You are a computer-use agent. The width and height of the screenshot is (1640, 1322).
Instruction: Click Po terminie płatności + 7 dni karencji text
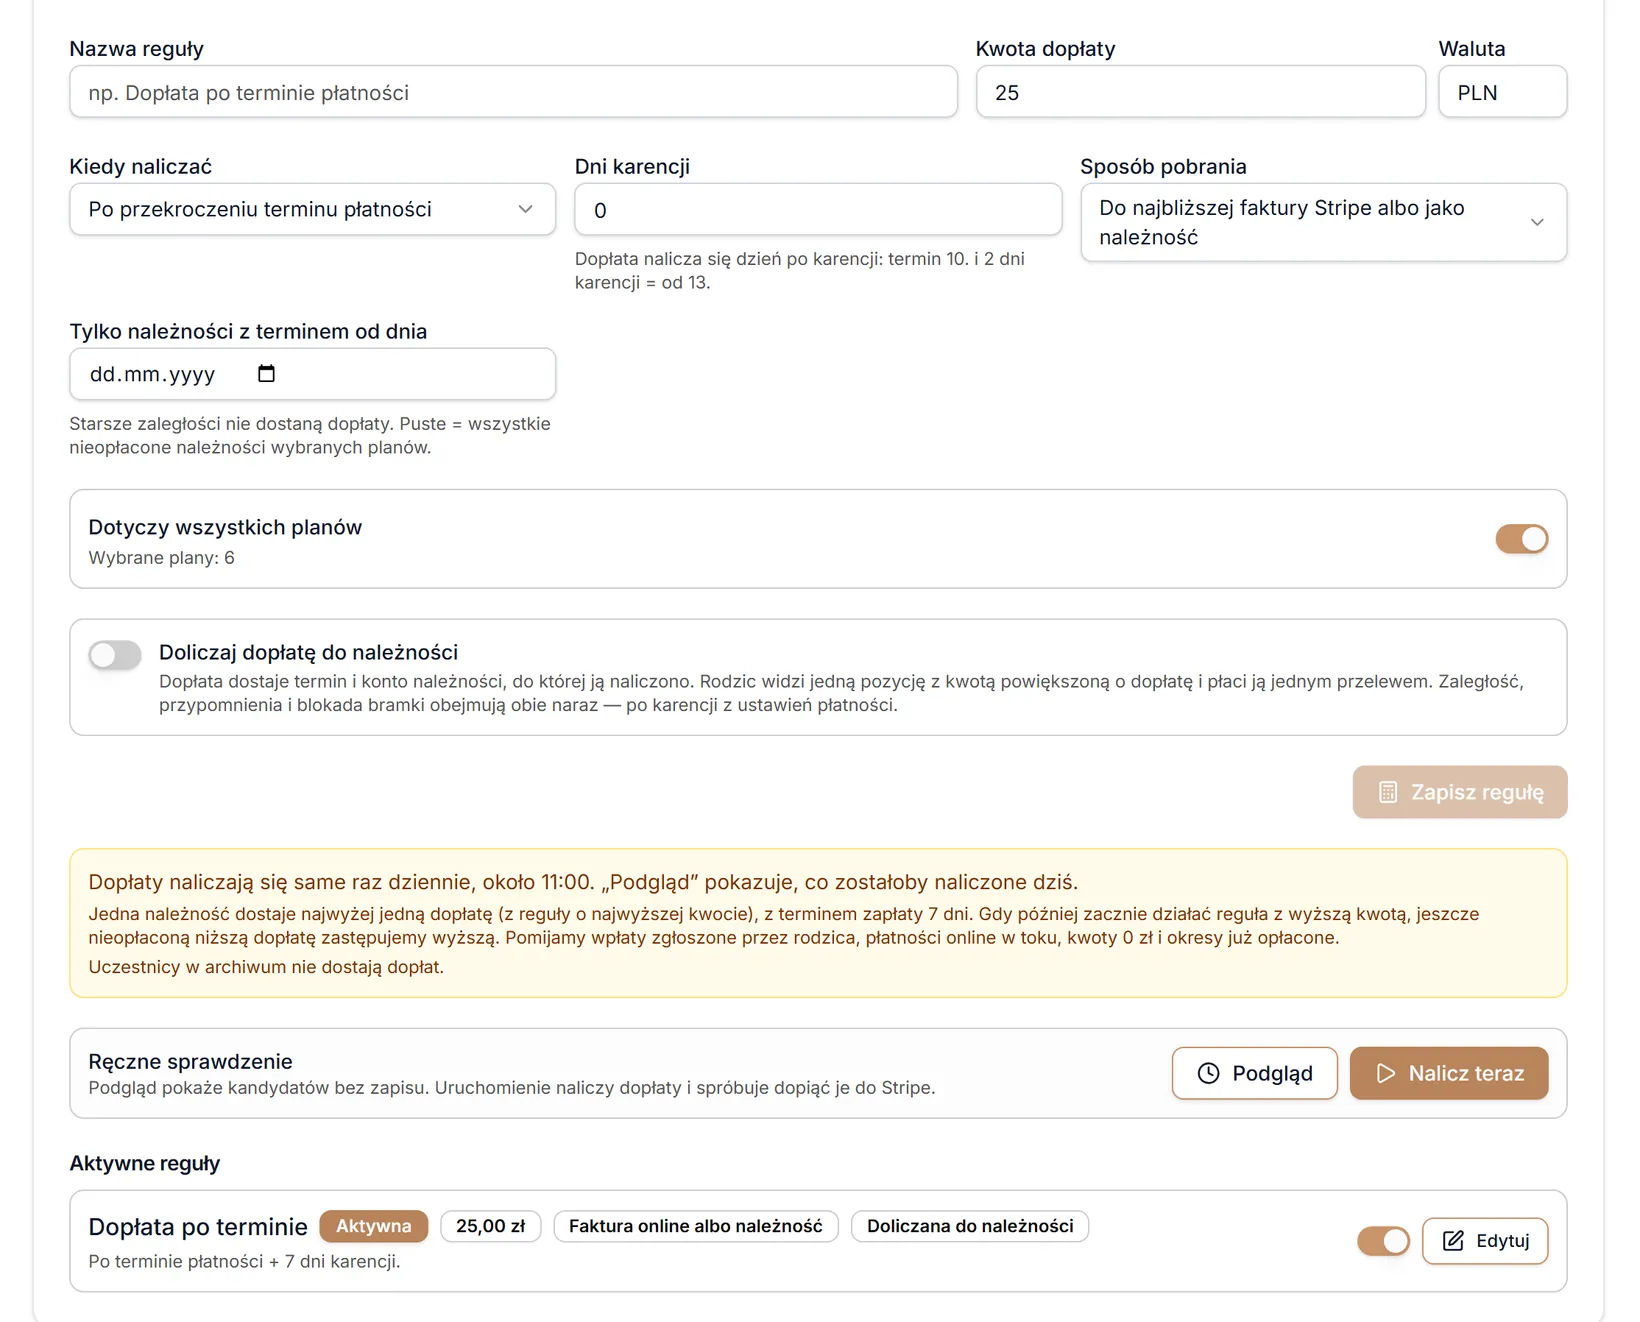244,1262
